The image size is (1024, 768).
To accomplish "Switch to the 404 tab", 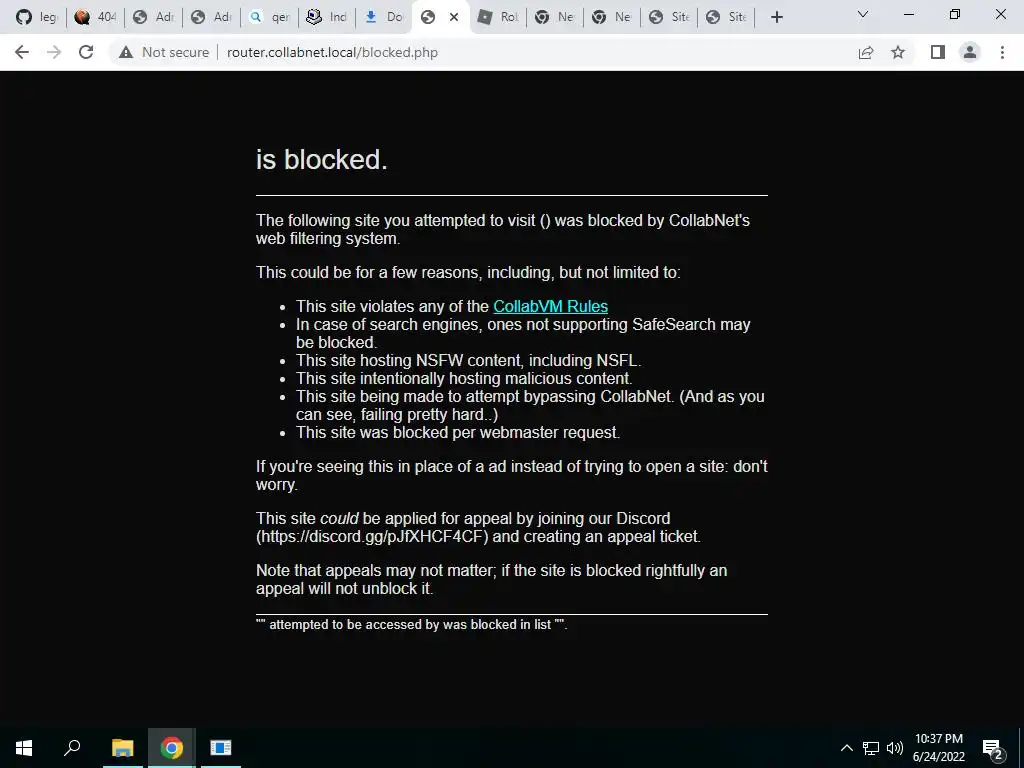I will pyautogui.click(x=95, y=17).
